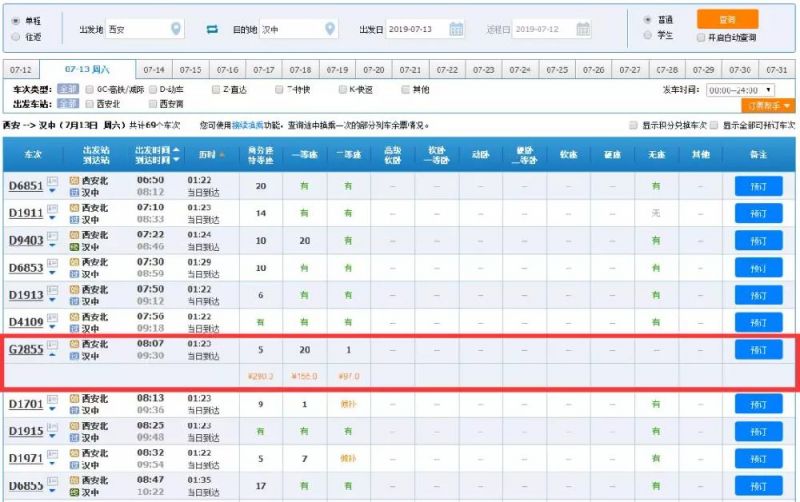
Task: Open the stop list icon beside D1913
Action: click(52, 290)
